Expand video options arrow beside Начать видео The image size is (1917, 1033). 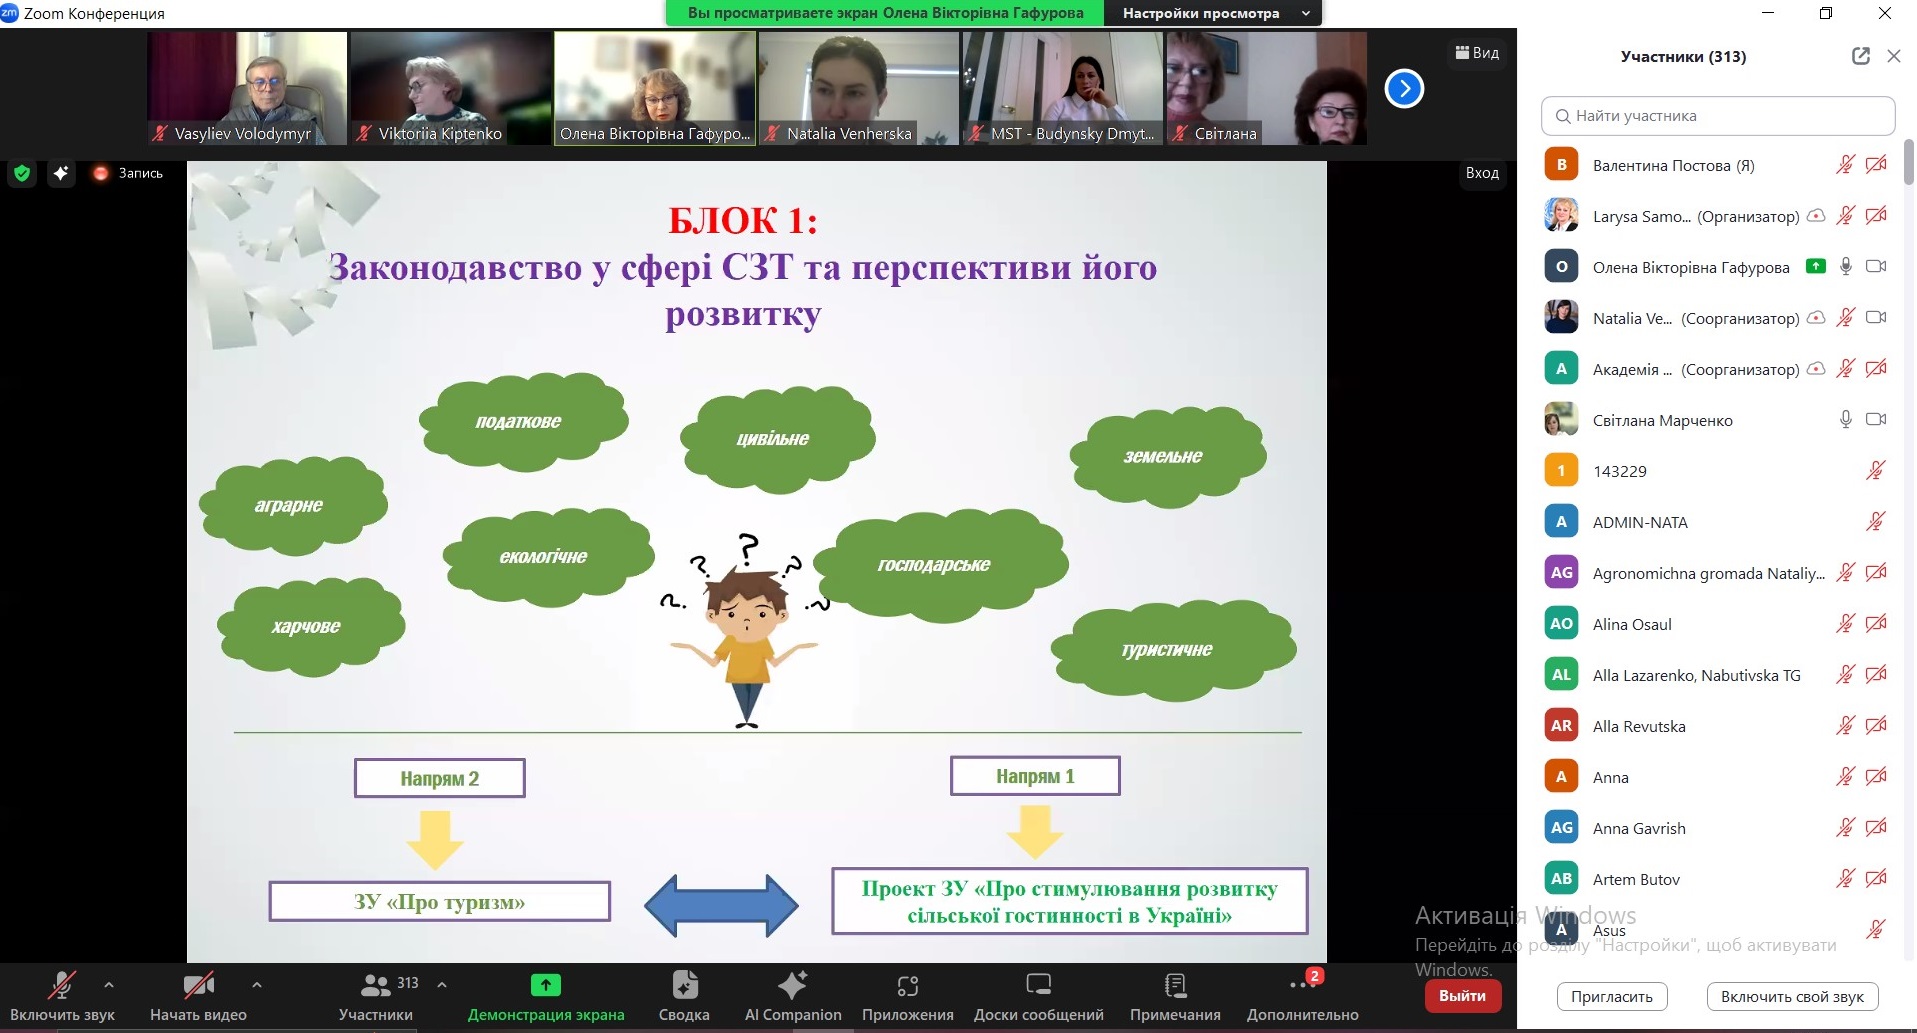point(257,985)
